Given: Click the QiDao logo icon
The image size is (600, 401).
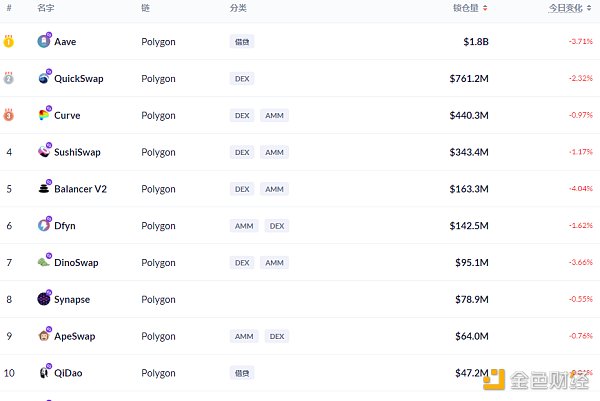Looking at the screenshot, I should pyautogui.click(x=44, y=373).
